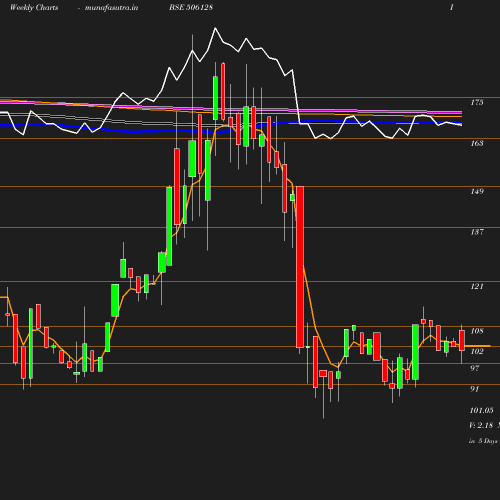Click the 108 price axis label

477,331
